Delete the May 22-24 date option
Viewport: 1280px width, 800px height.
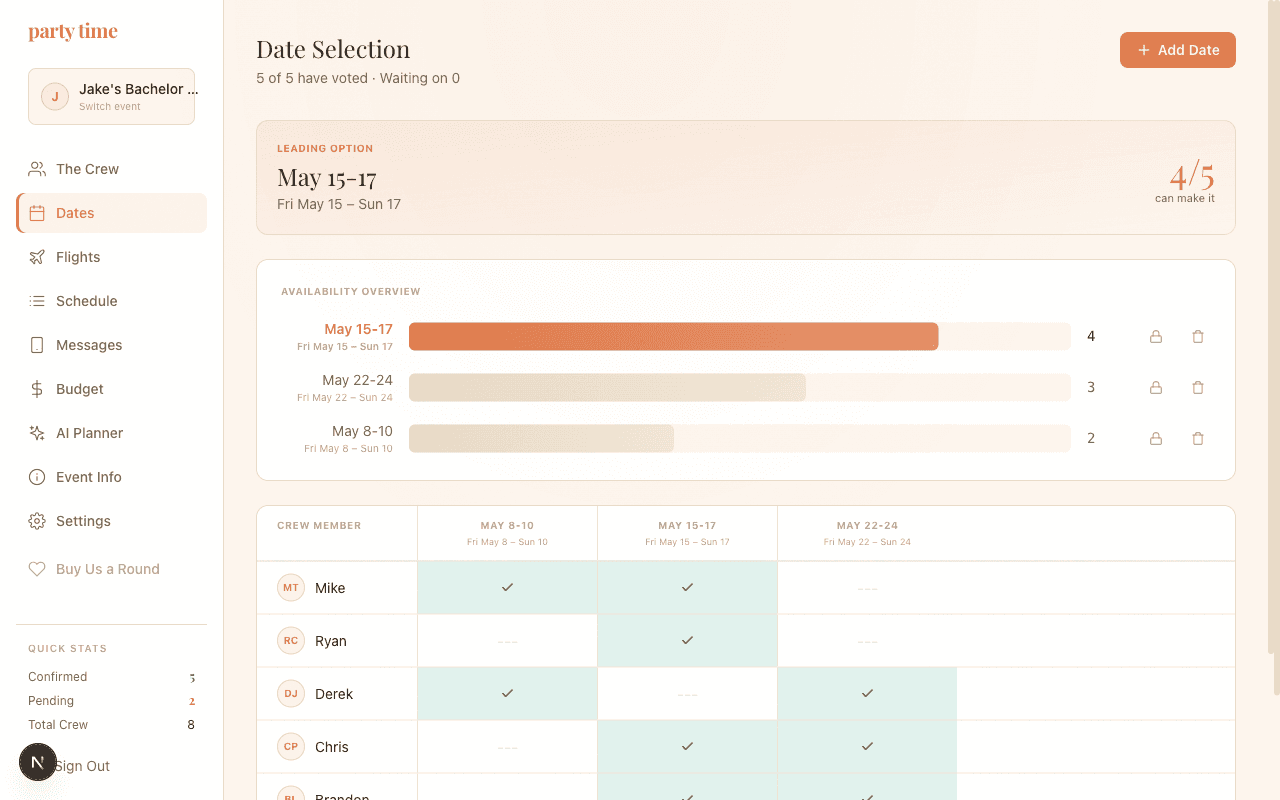(x=1197, y=388)
